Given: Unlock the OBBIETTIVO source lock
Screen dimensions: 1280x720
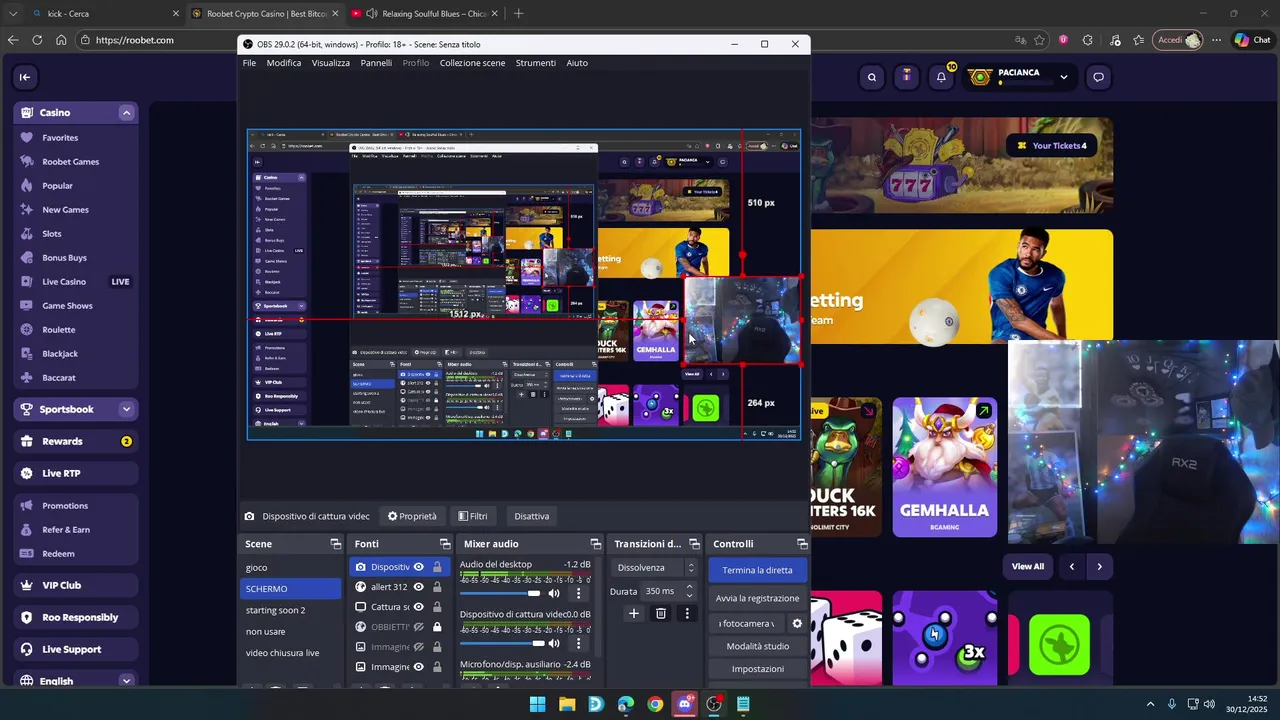Looking at the screenshot, I should pyautogui.click(x=437, y=627).
